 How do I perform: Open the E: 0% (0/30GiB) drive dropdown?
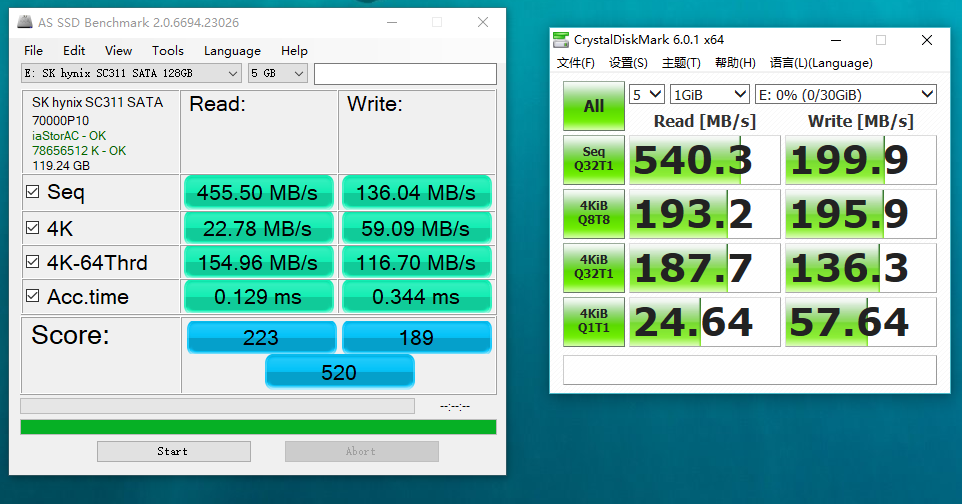(845, 95)
